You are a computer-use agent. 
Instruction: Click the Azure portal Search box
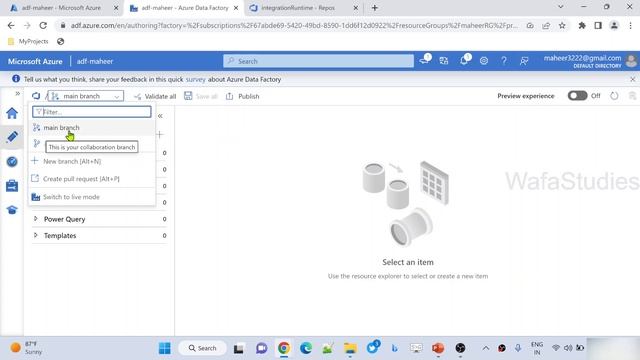tap(318, 61)
